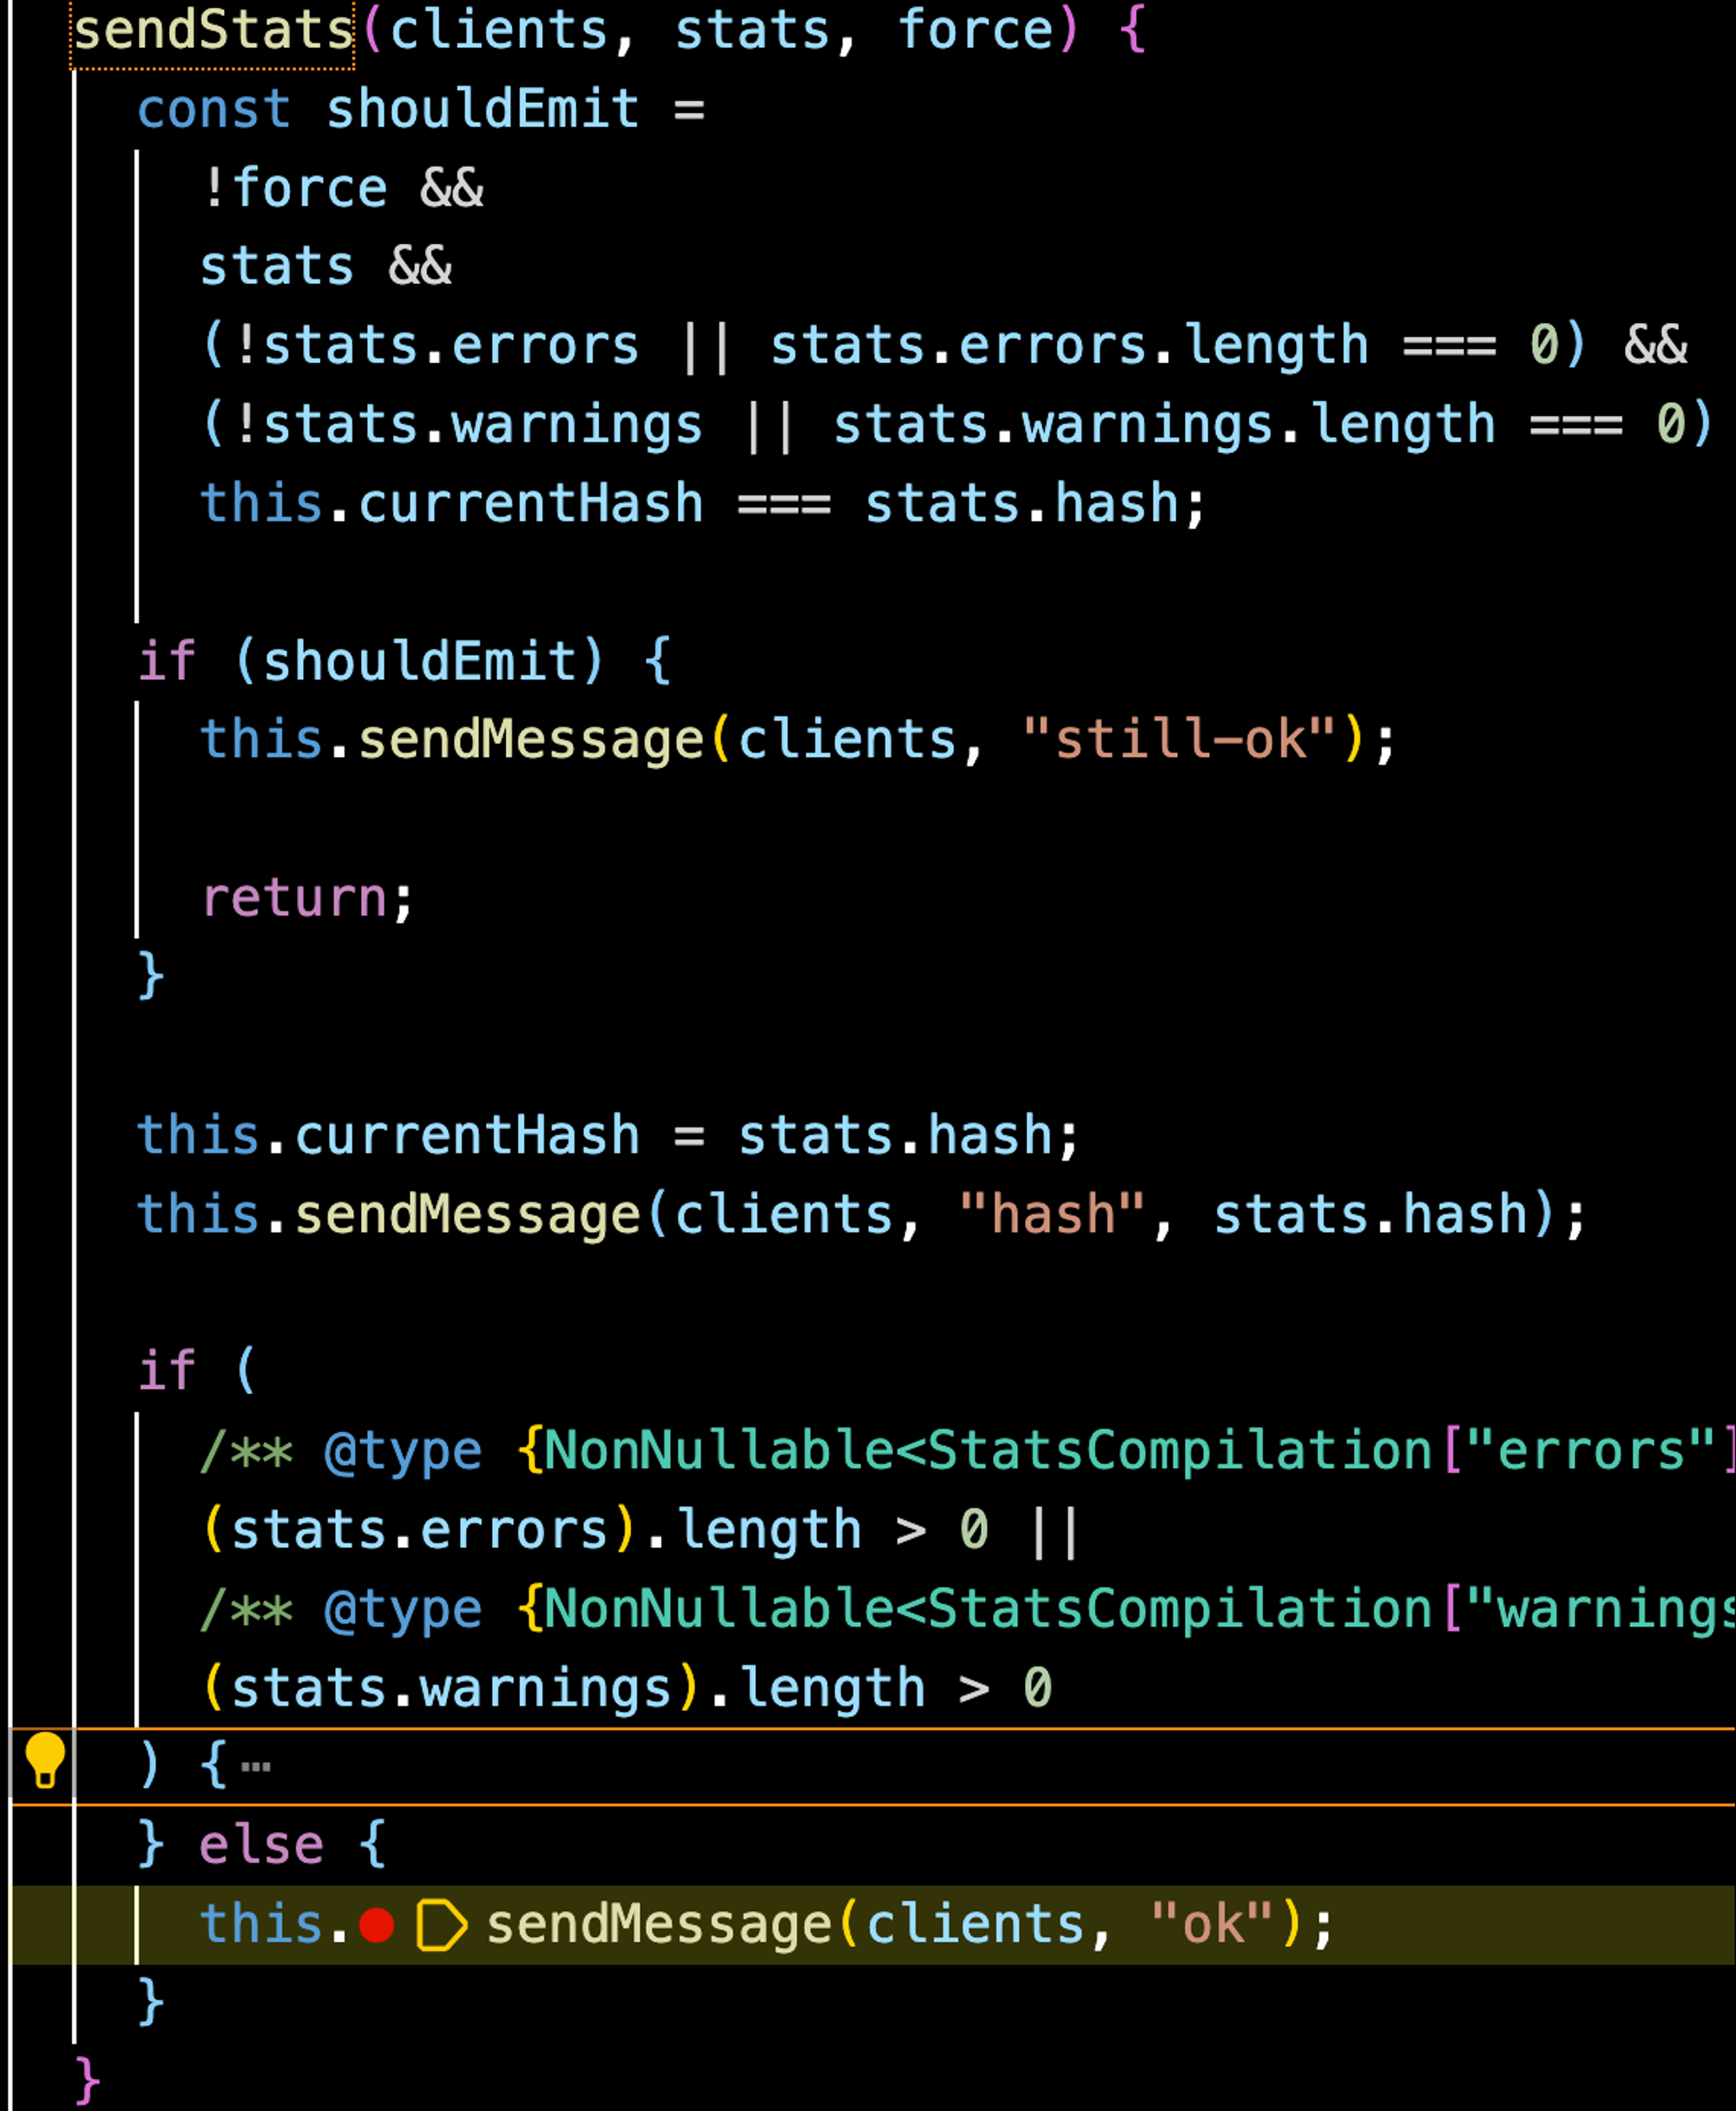The height and width of the screenshot is (2111, 1736).
Task: Expand the folded code ellipsis after brace
Action: (x=256, y=1766)
